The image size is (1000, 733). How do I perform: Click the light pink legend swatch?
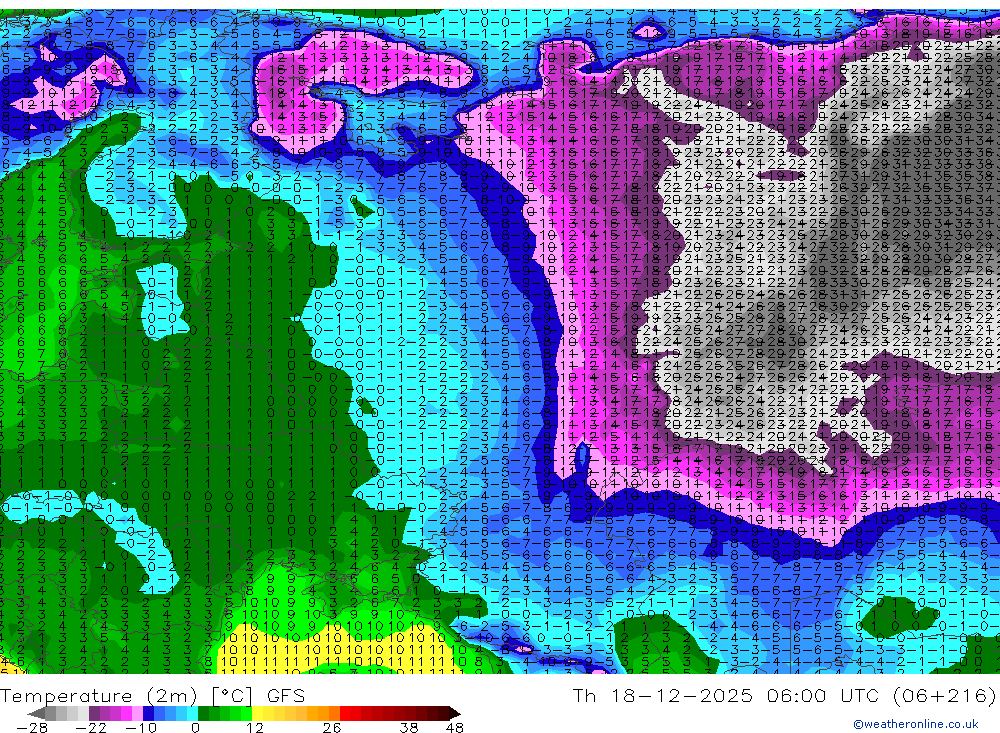pyautogui.click(x=137, y=714)
